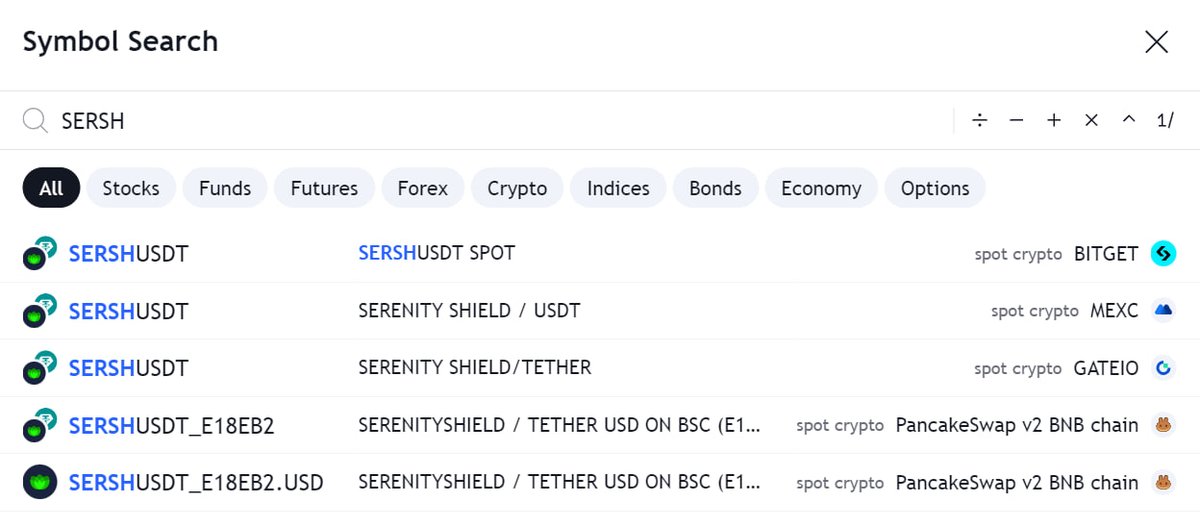1200x527 pixels.
Task: Select the All filter tab
Action: pos(51,188)
